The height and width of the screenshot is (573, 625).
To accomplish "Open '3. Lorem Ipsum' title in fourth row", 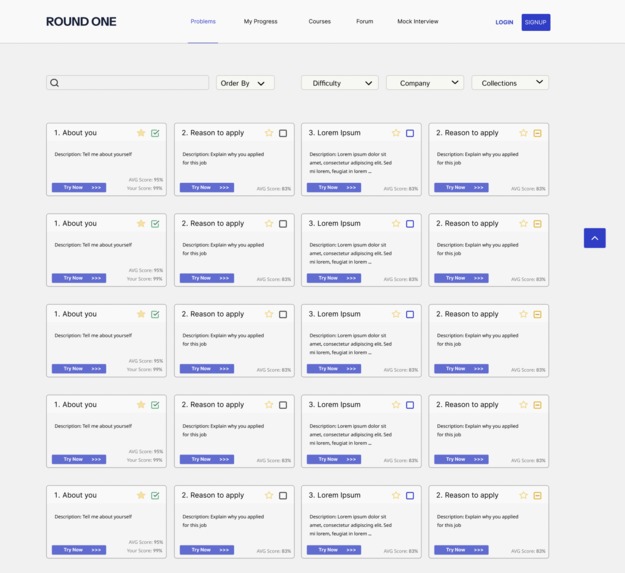I will click(x=334, y=405).
